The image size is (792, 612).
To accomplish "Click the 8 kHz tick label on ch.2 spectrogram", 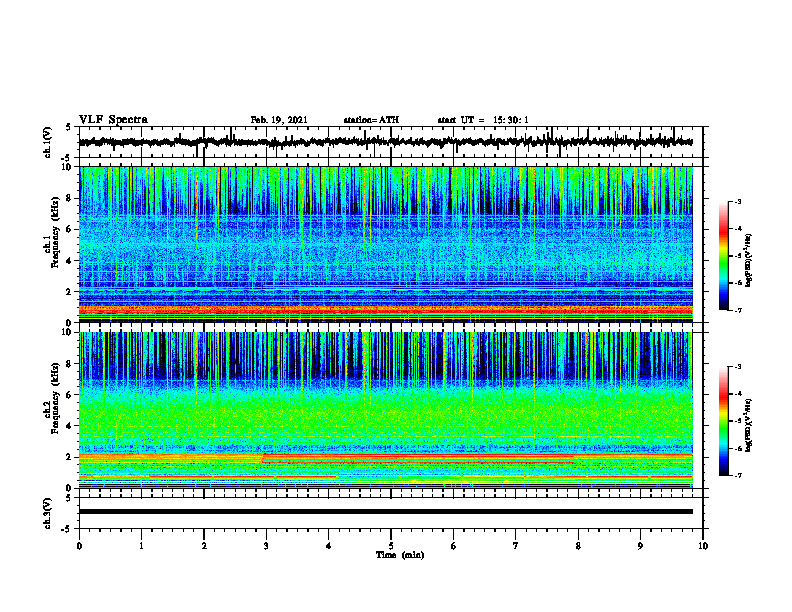I will (70, 364).
